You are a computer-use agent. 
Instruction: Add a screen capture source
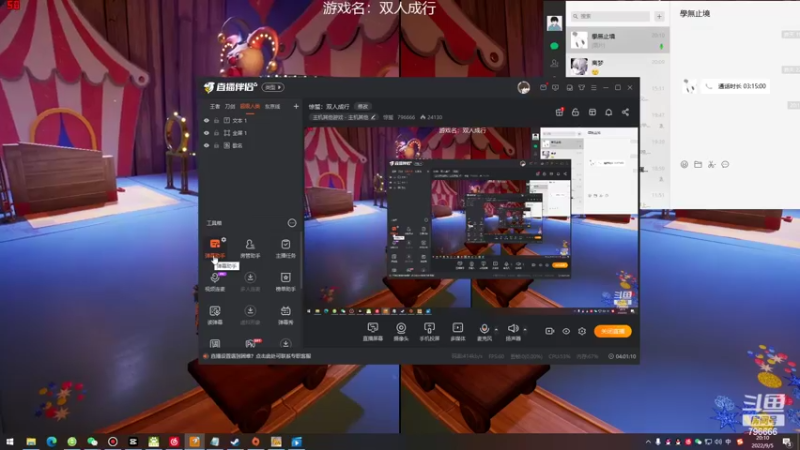point(373,331)
